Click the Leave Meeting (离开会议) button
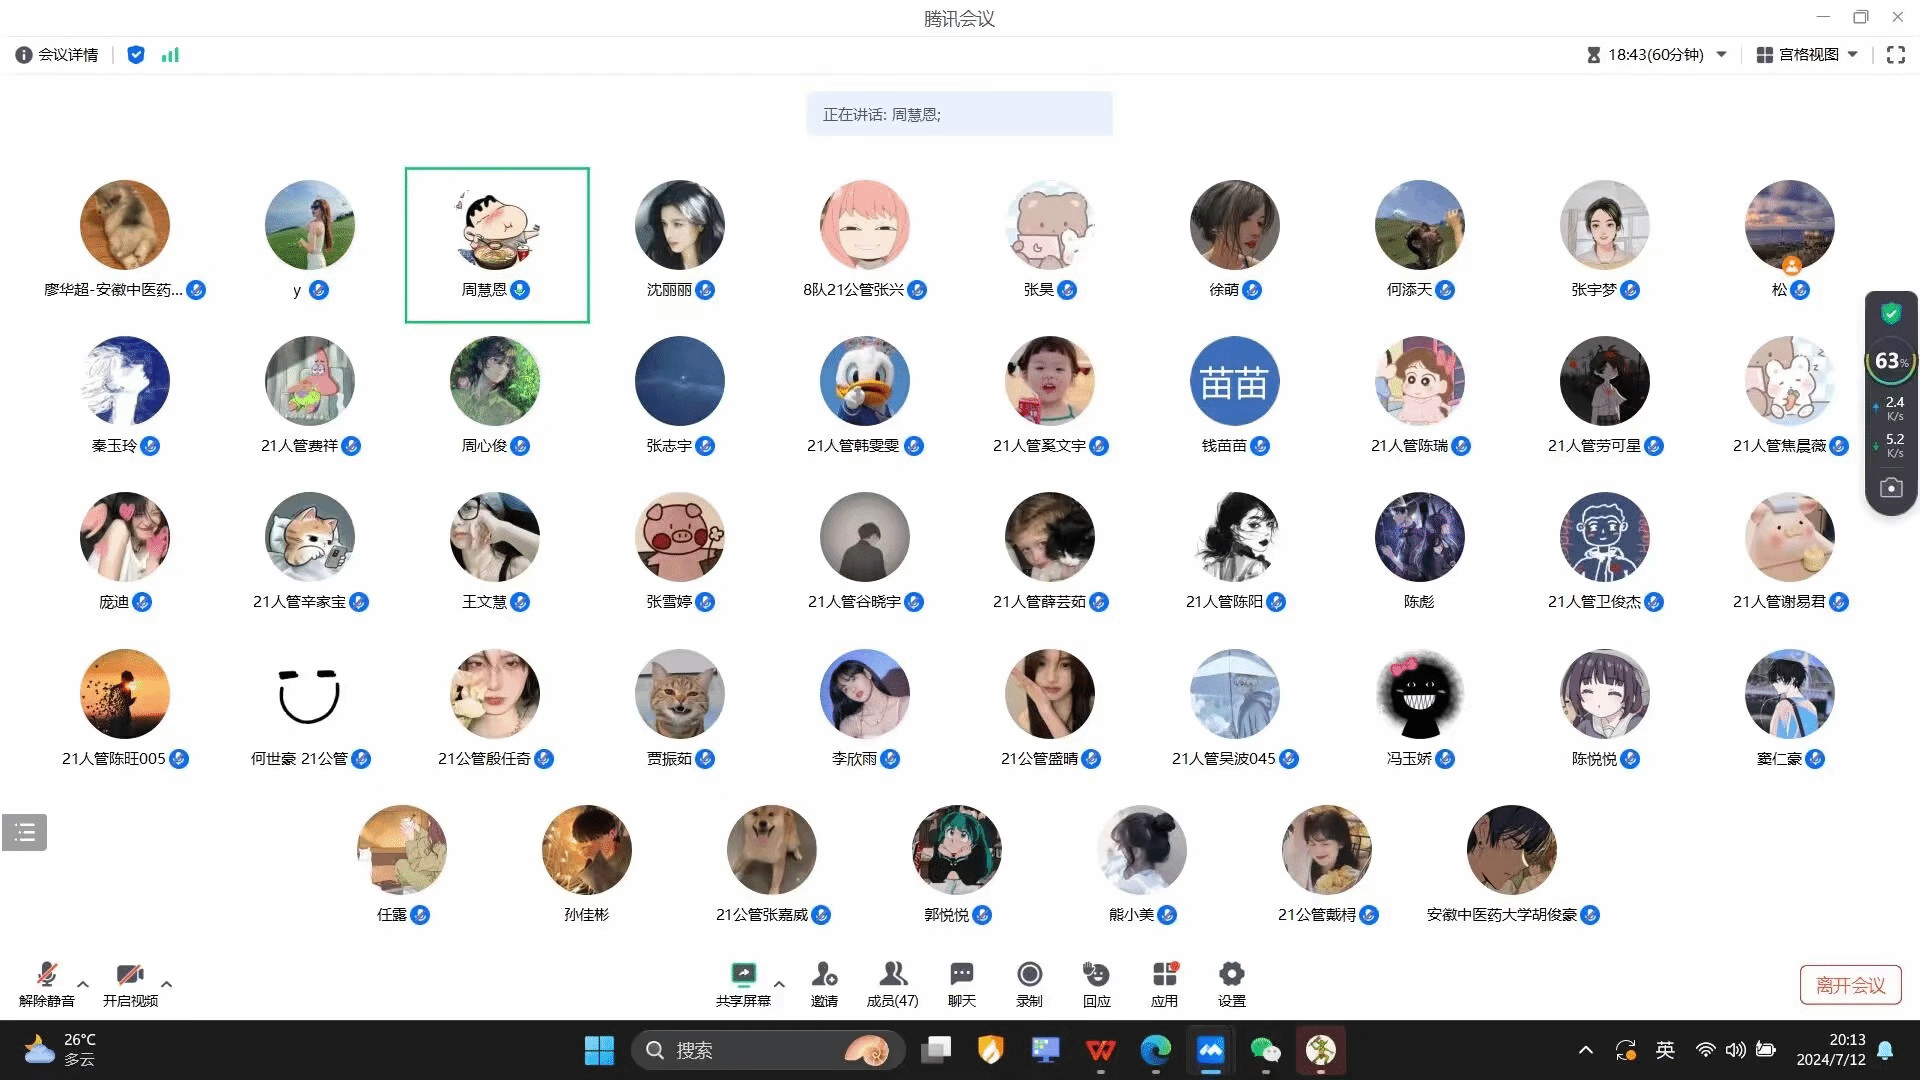Image resolution: width=1920 pixels, height=1080 pixels. 1850,985
